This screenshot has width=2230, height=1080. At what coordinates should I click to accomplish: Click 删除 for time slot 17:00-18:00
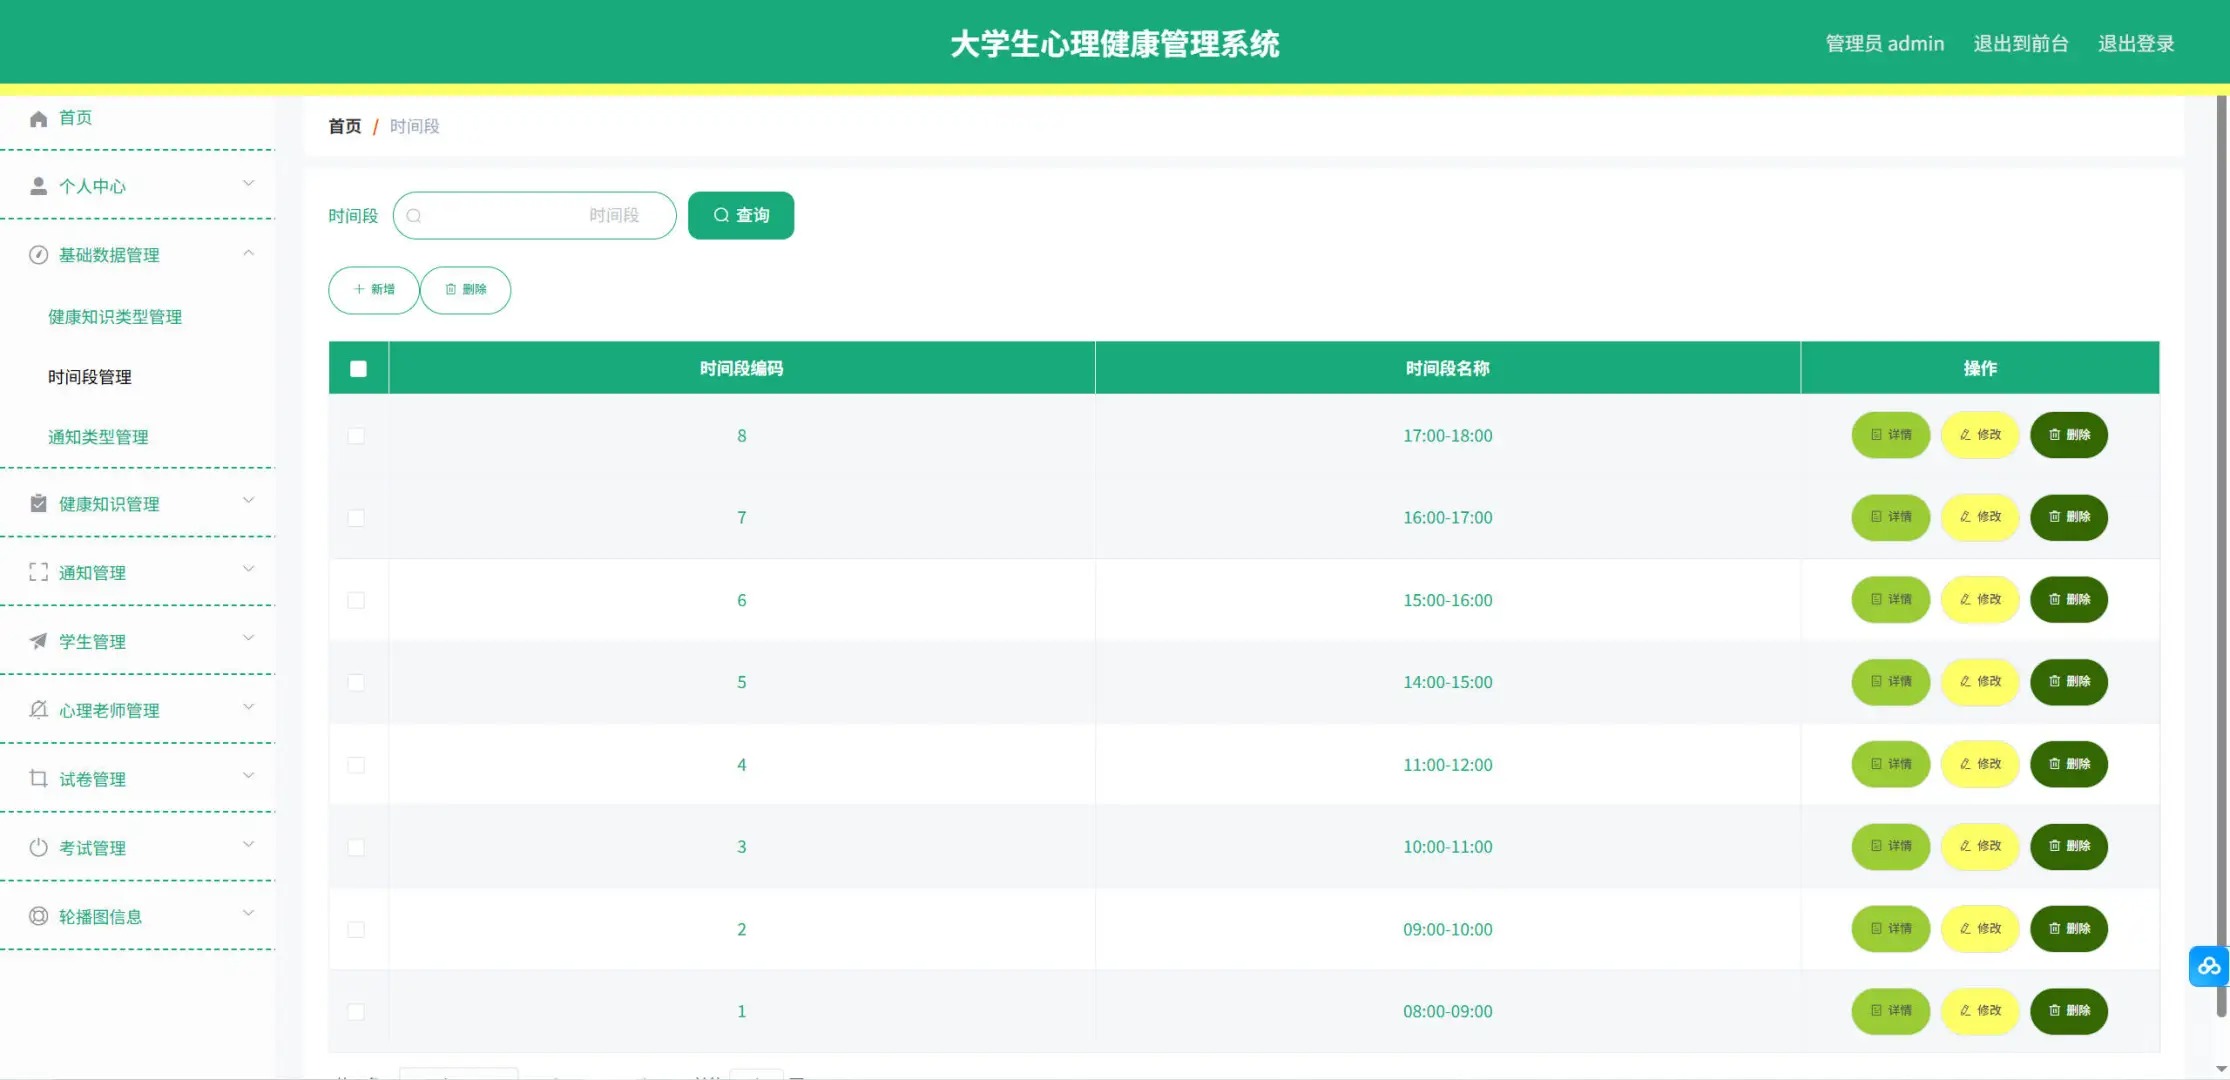(x=2069, y=435)
